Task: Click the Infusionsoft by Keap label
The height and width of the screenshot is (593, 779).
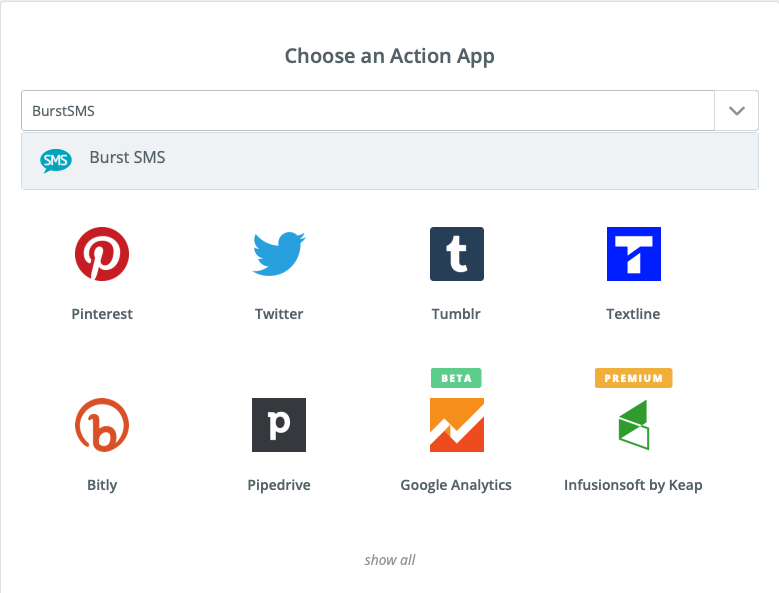Action: (x=633, y=485)
